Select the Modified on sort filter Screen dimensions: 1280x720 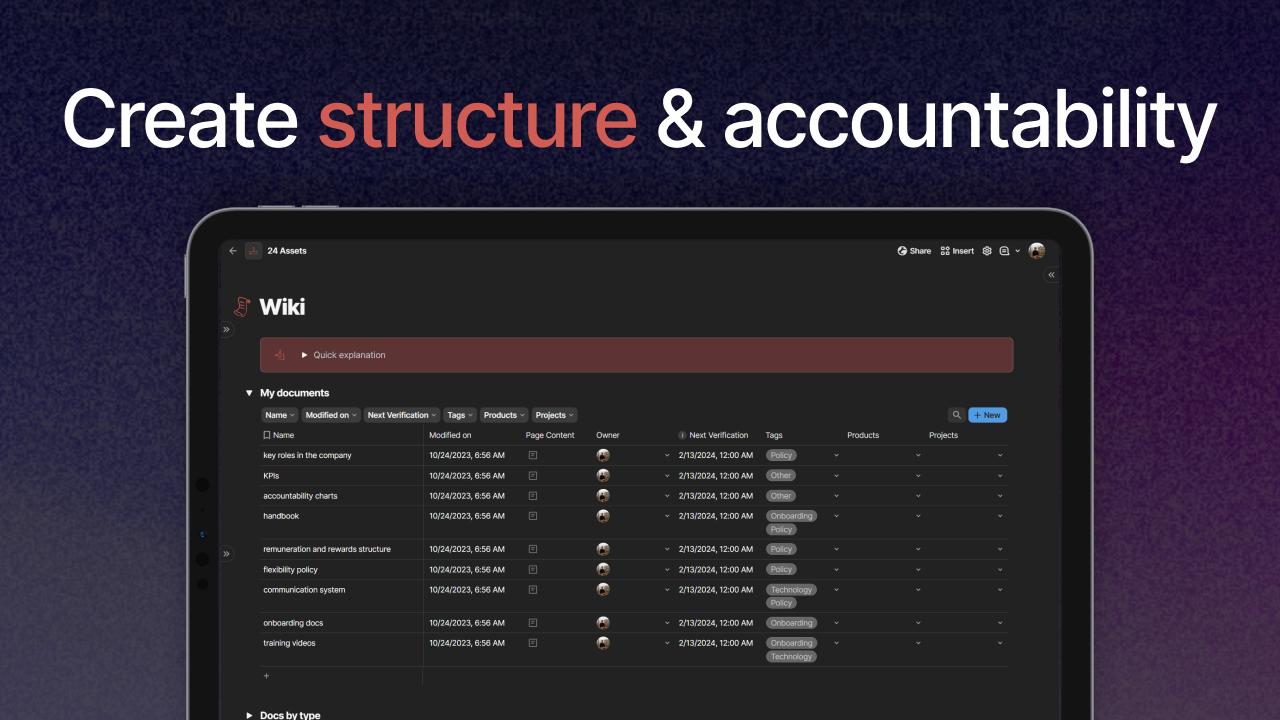[331, 415]
